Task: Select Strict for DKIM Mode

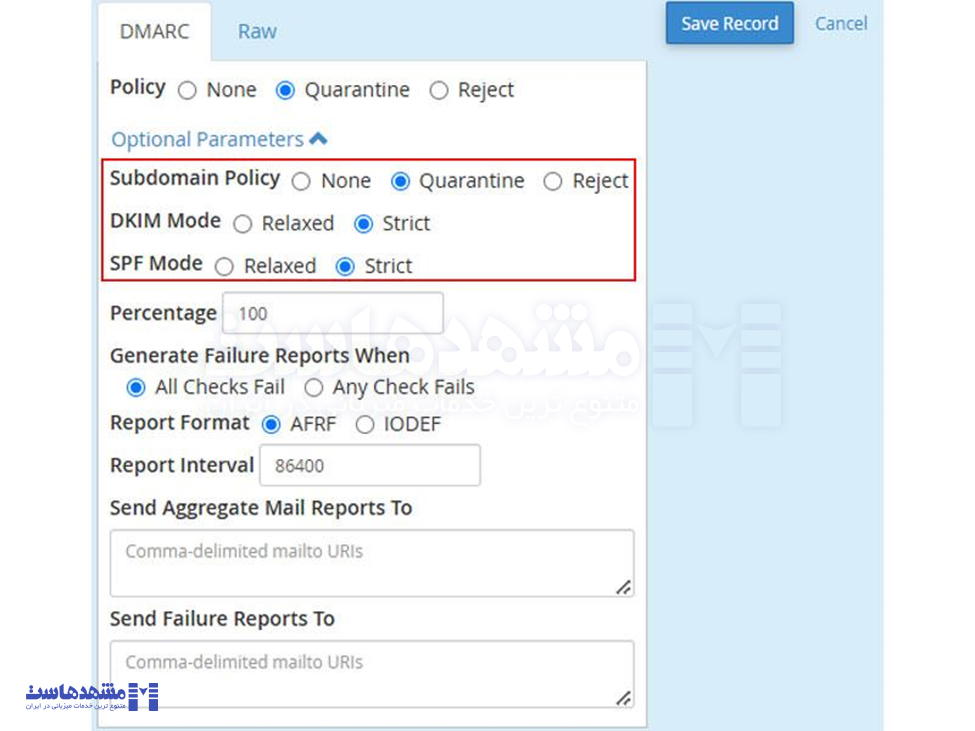Action: (x=364, y=224)
